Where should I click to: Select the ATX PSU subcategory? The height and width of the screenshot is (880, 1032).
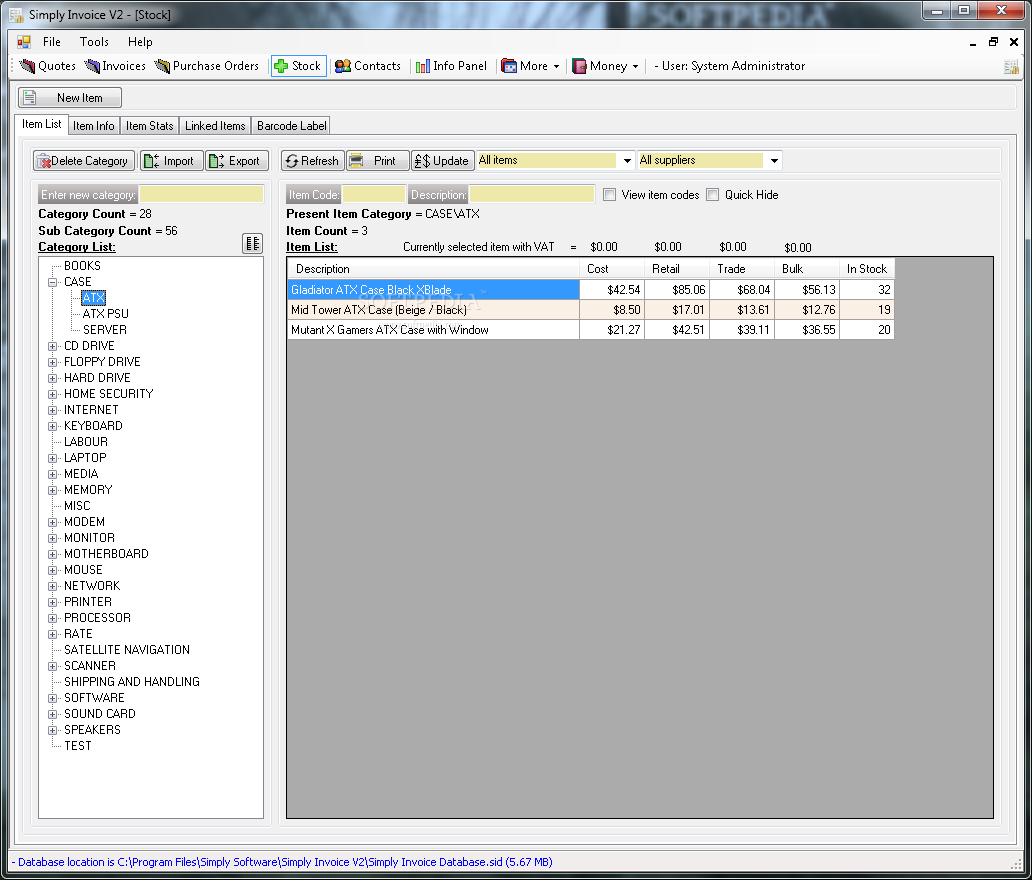pyautogui.click(x=105, y=314)
